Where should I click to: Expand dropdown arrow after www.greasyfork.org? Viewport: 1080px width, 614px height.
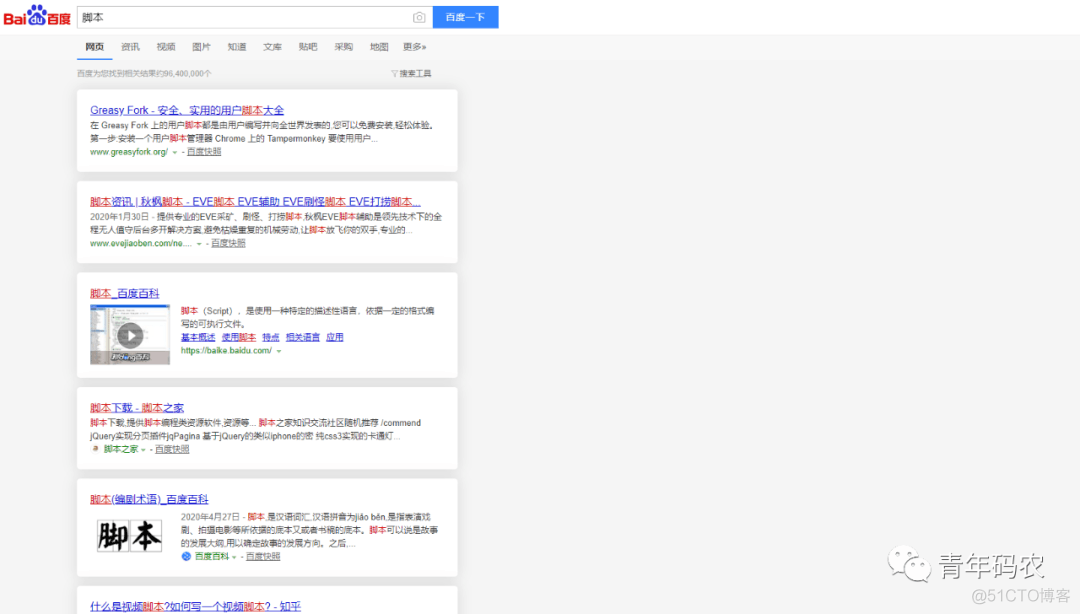click(x=175, y=152)
